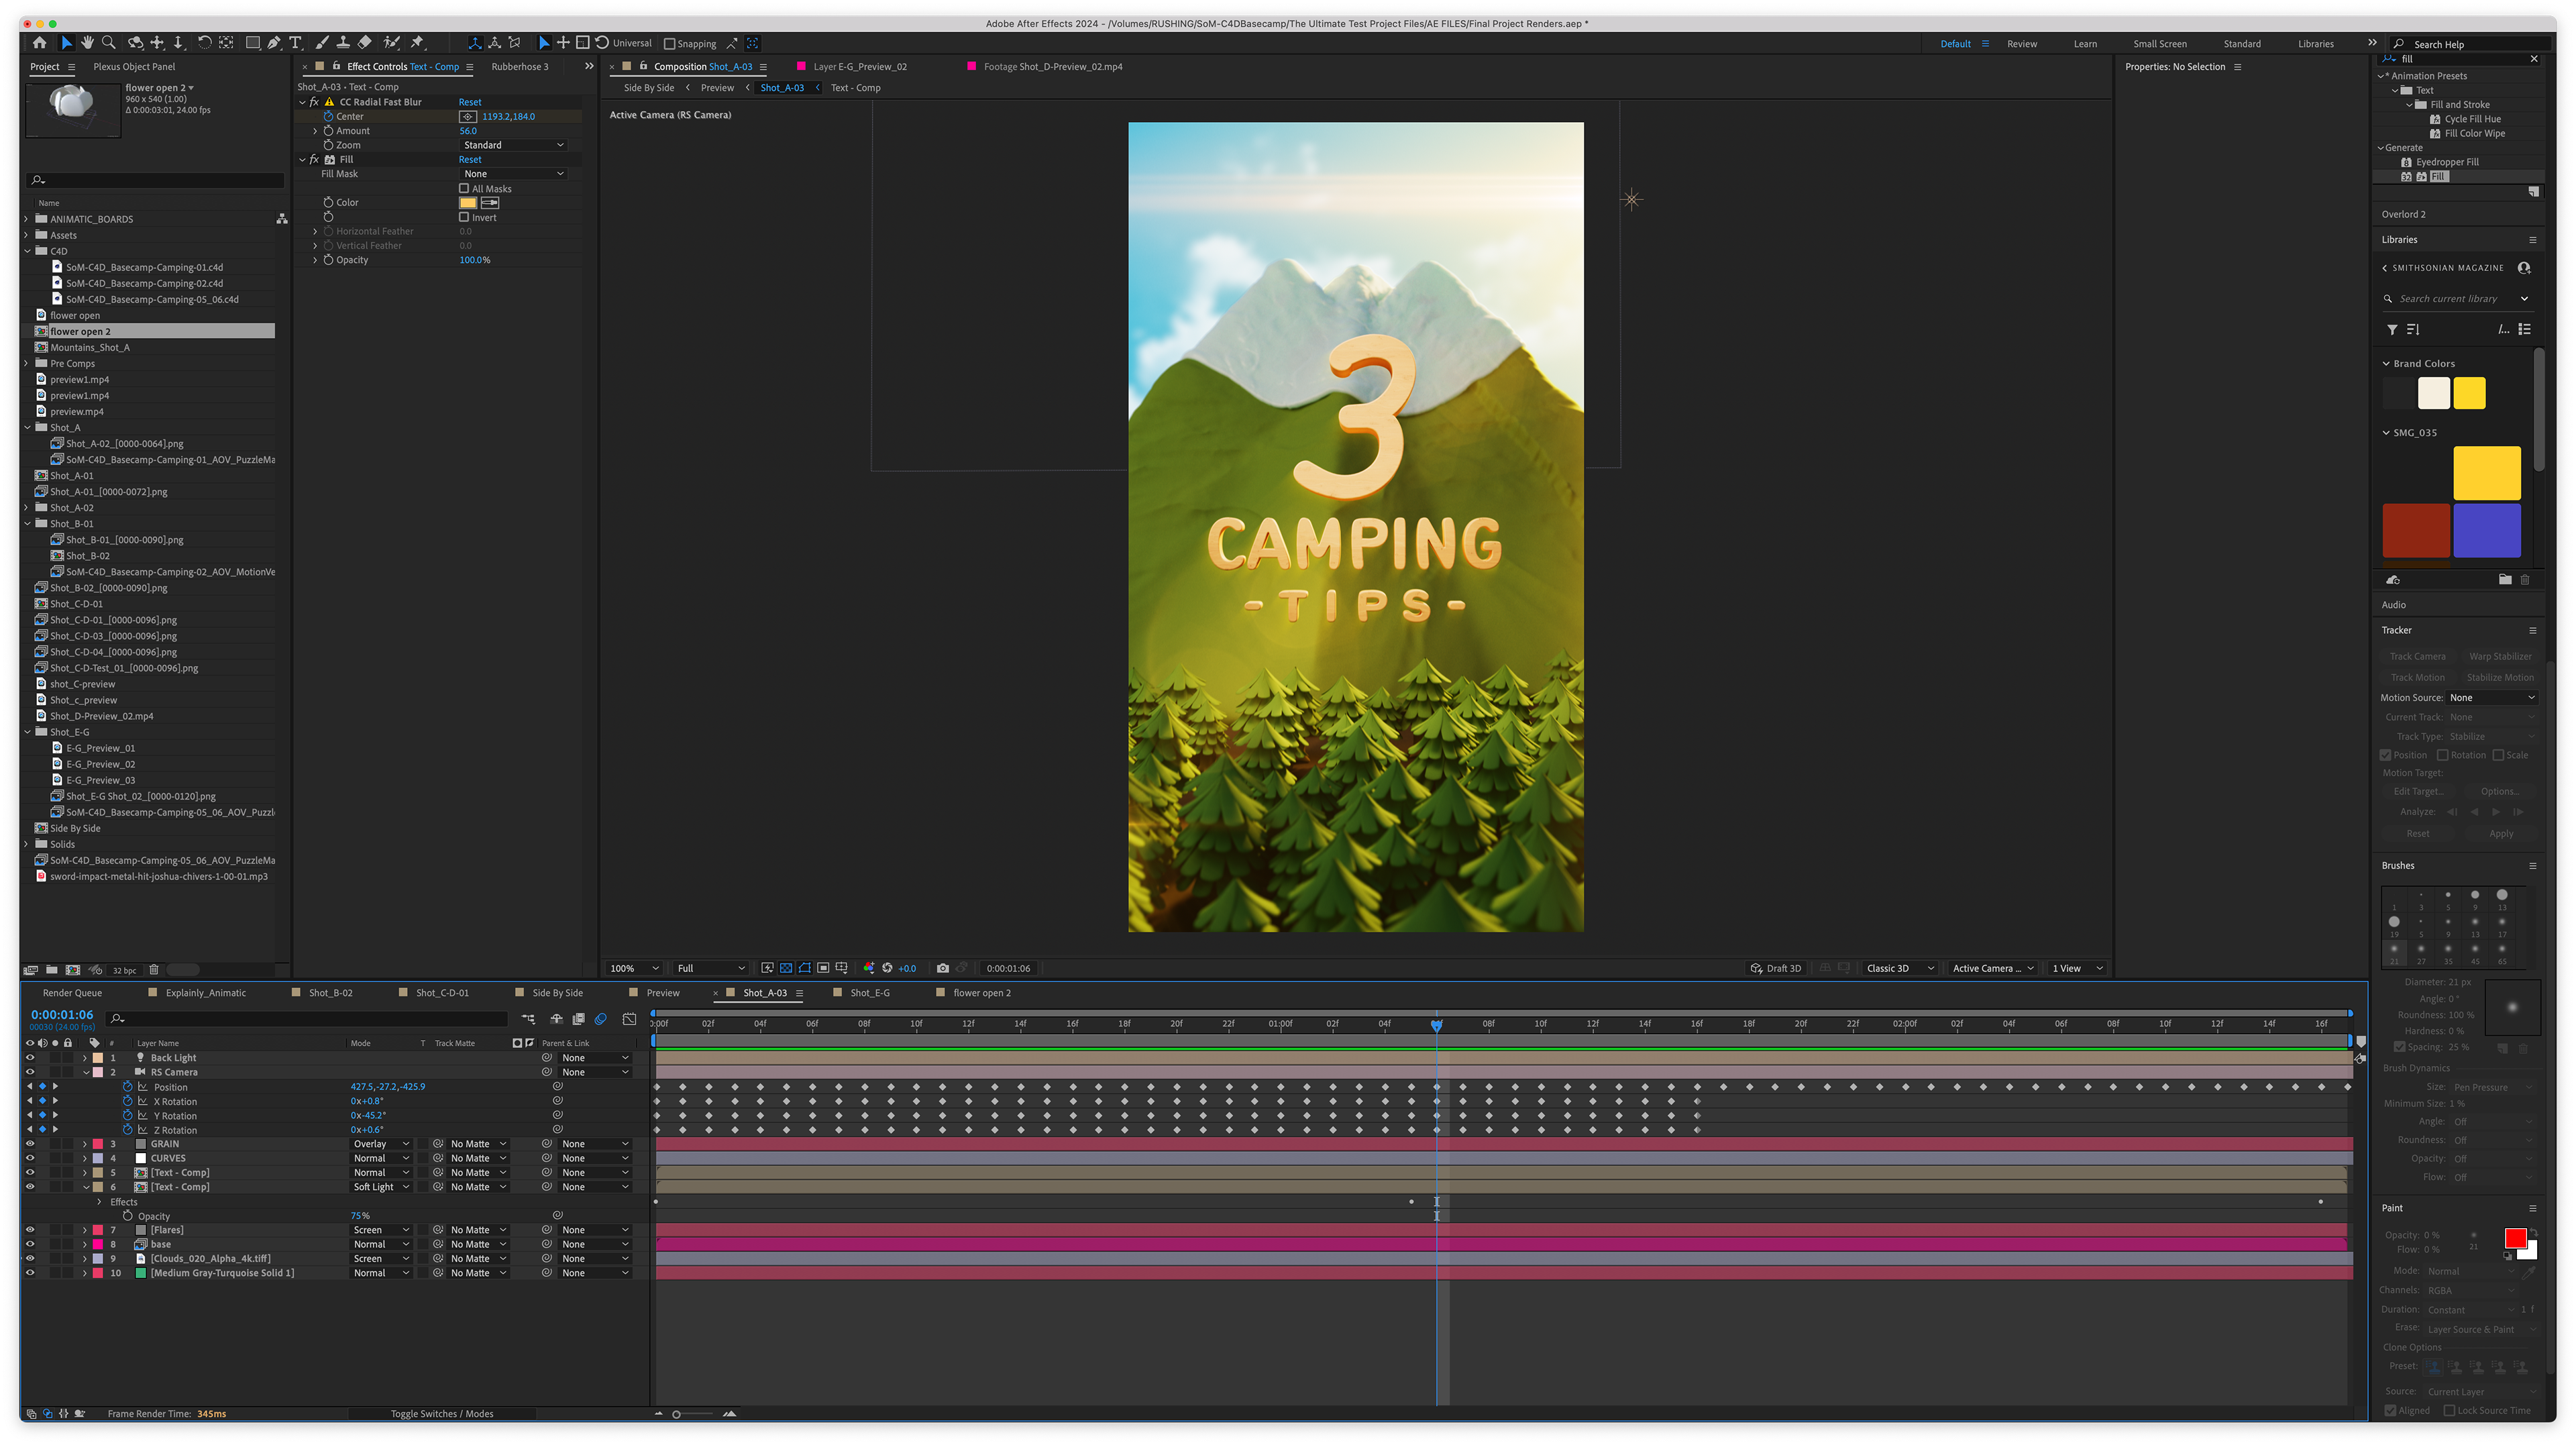Select the yellow Brand Colors swatch

click(2469, 393)
